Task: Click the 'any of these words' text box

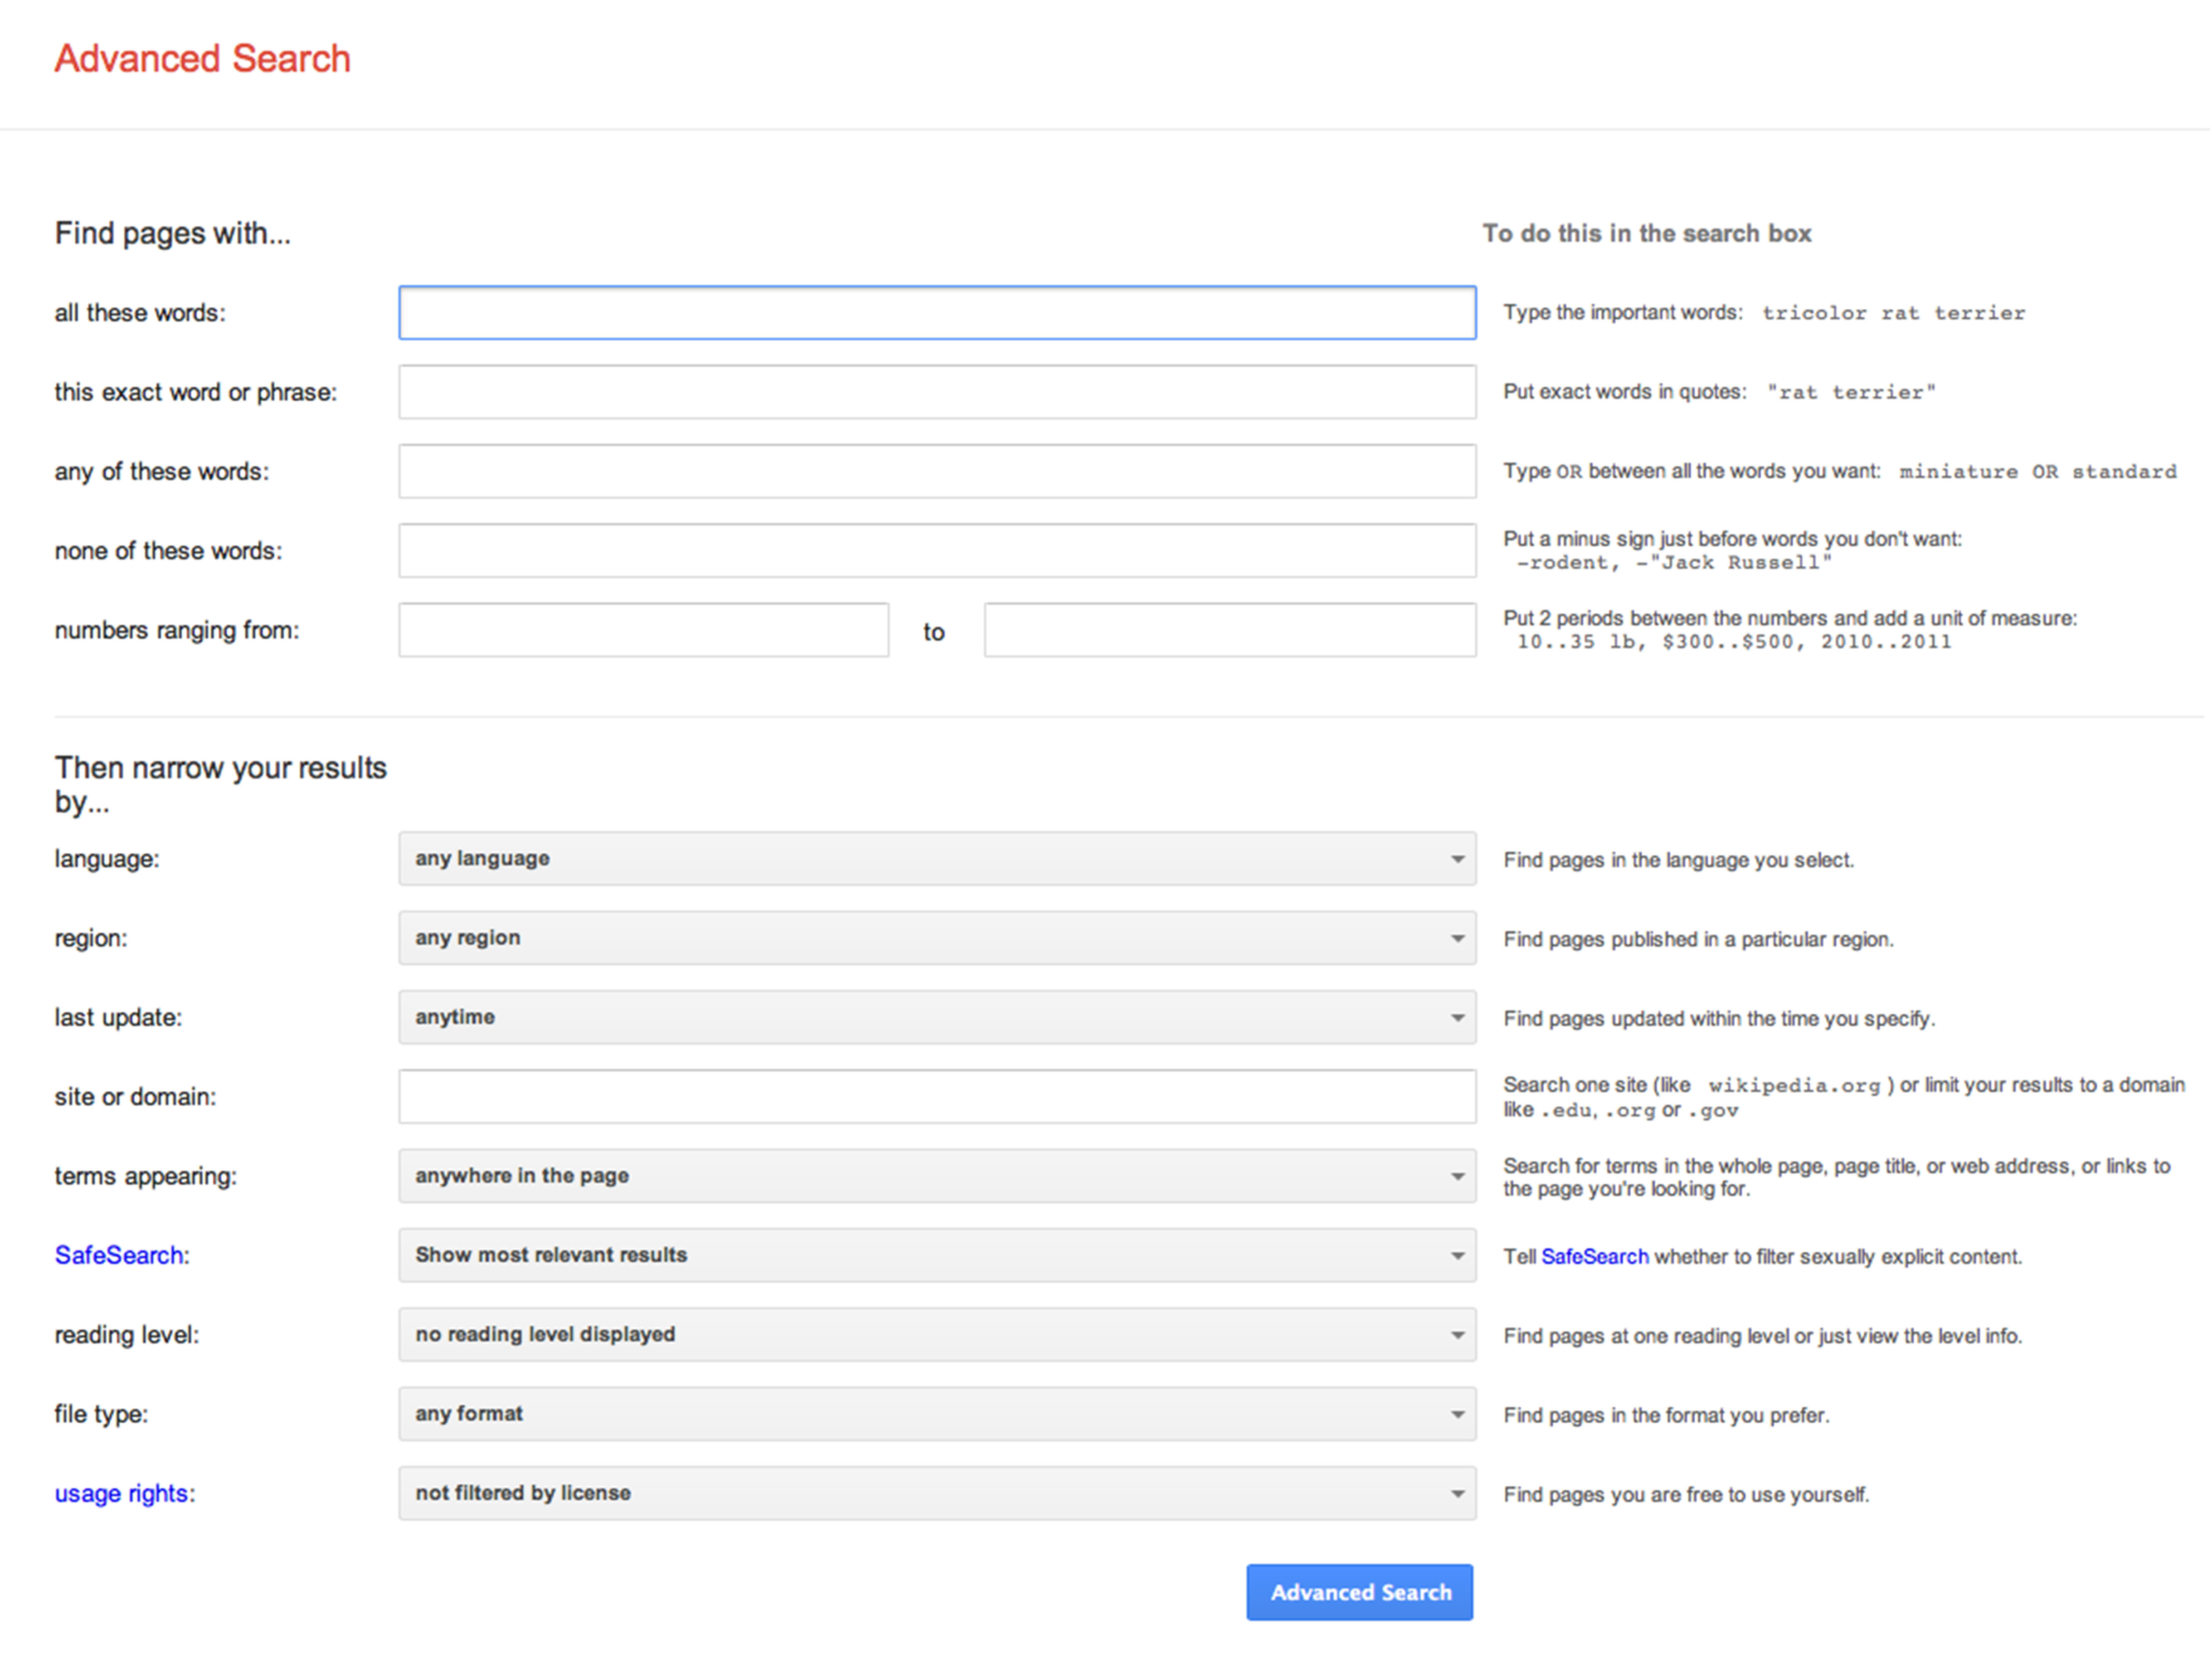Action: (x=936, y=471)
